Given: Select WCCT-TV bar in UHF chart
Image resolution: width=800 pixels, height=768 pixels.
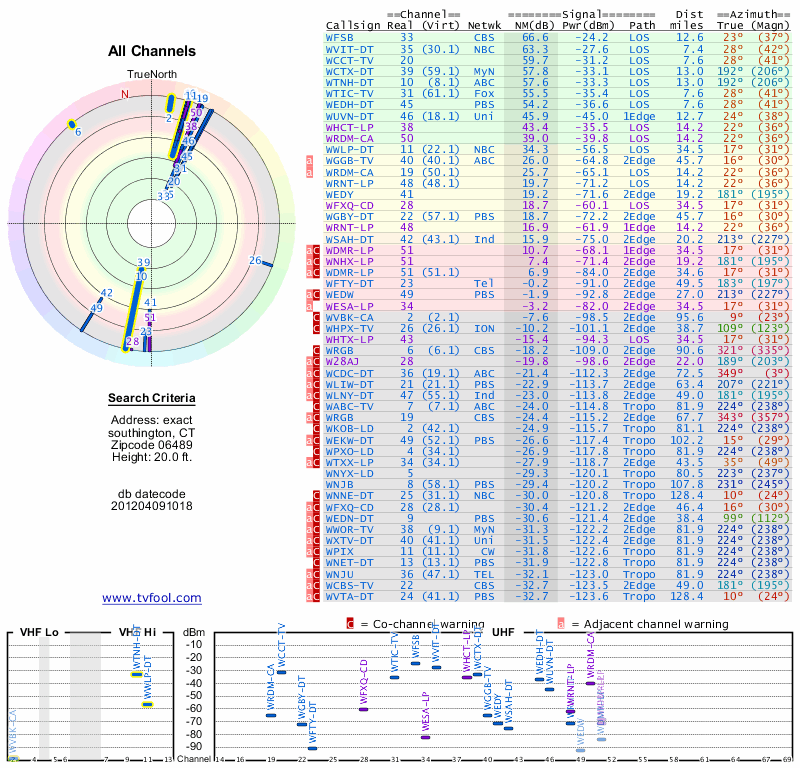Looking at the screenshot, I should point(281,672).
